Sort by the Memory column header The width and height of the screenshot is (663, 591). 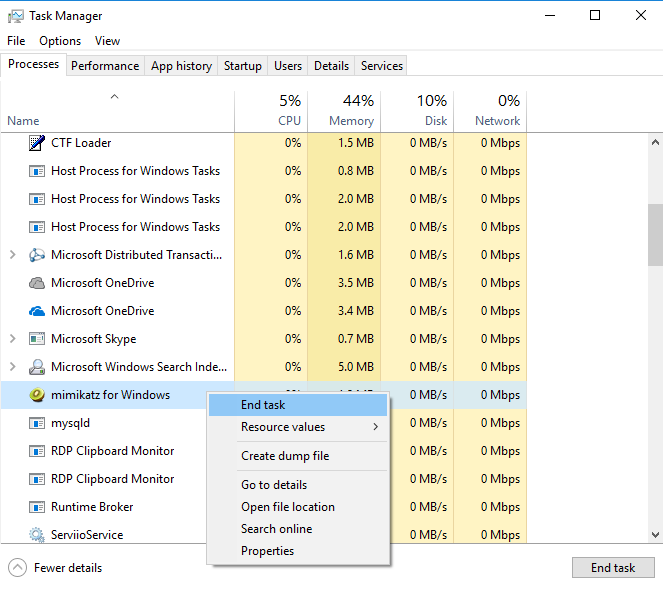pos(344,111)
